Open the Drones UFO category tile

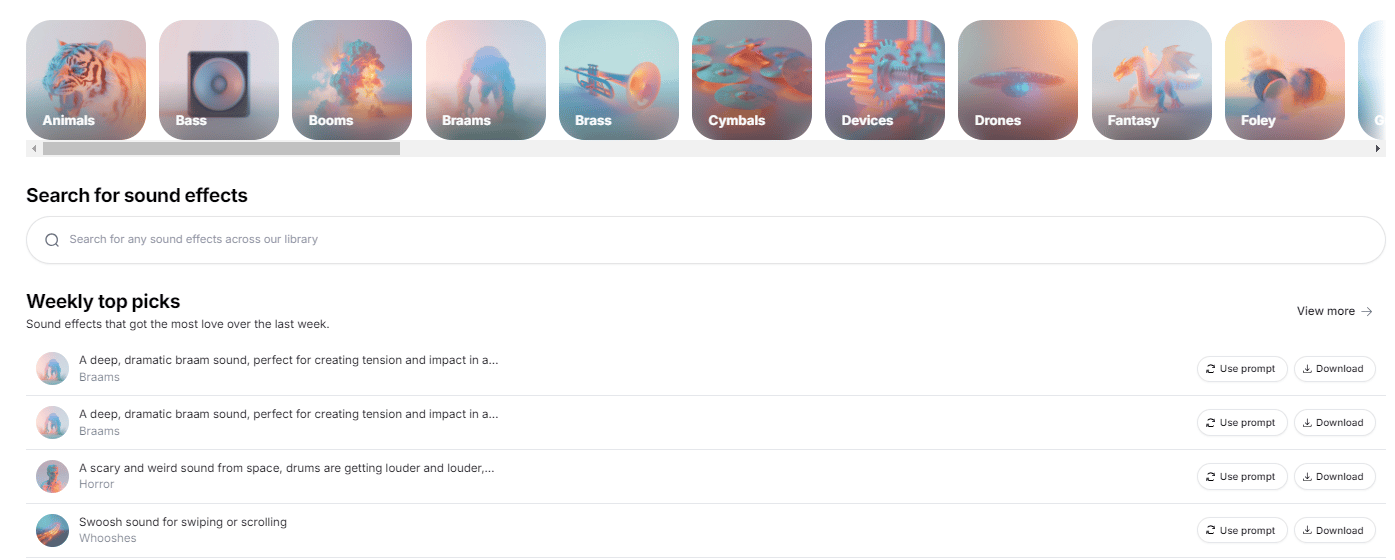[1018, 80]
